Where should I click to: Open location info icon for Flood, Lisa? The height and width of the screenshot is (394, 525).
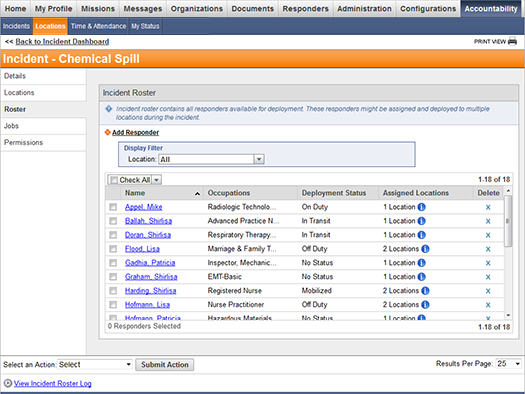425,249
